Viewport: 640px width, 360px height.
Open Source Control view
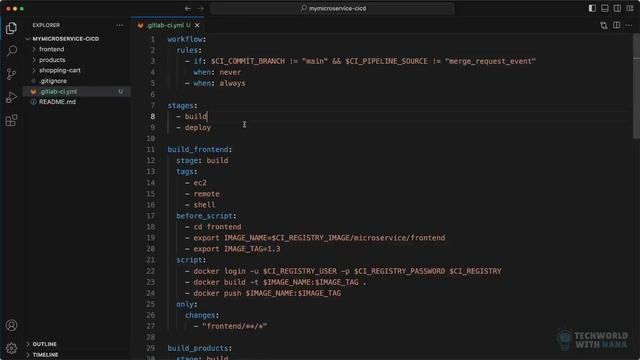point(11,74)
